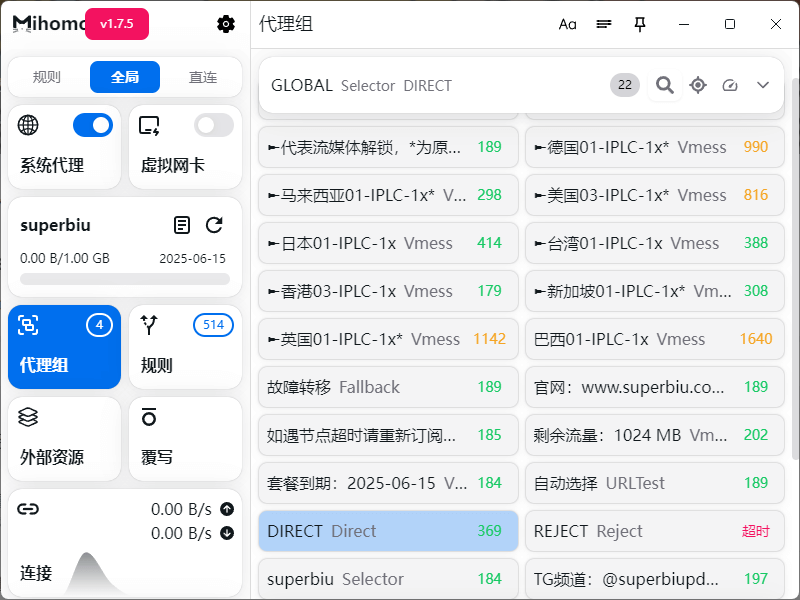Image resolution: width=800 pixels, height=600 pixels.
Task: Enable the virtual network card switch
Action: [213, 125]
